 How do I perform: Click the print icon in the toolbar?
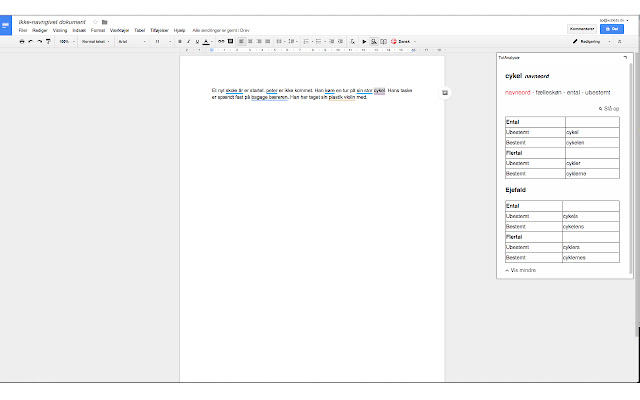pos(22,42)
